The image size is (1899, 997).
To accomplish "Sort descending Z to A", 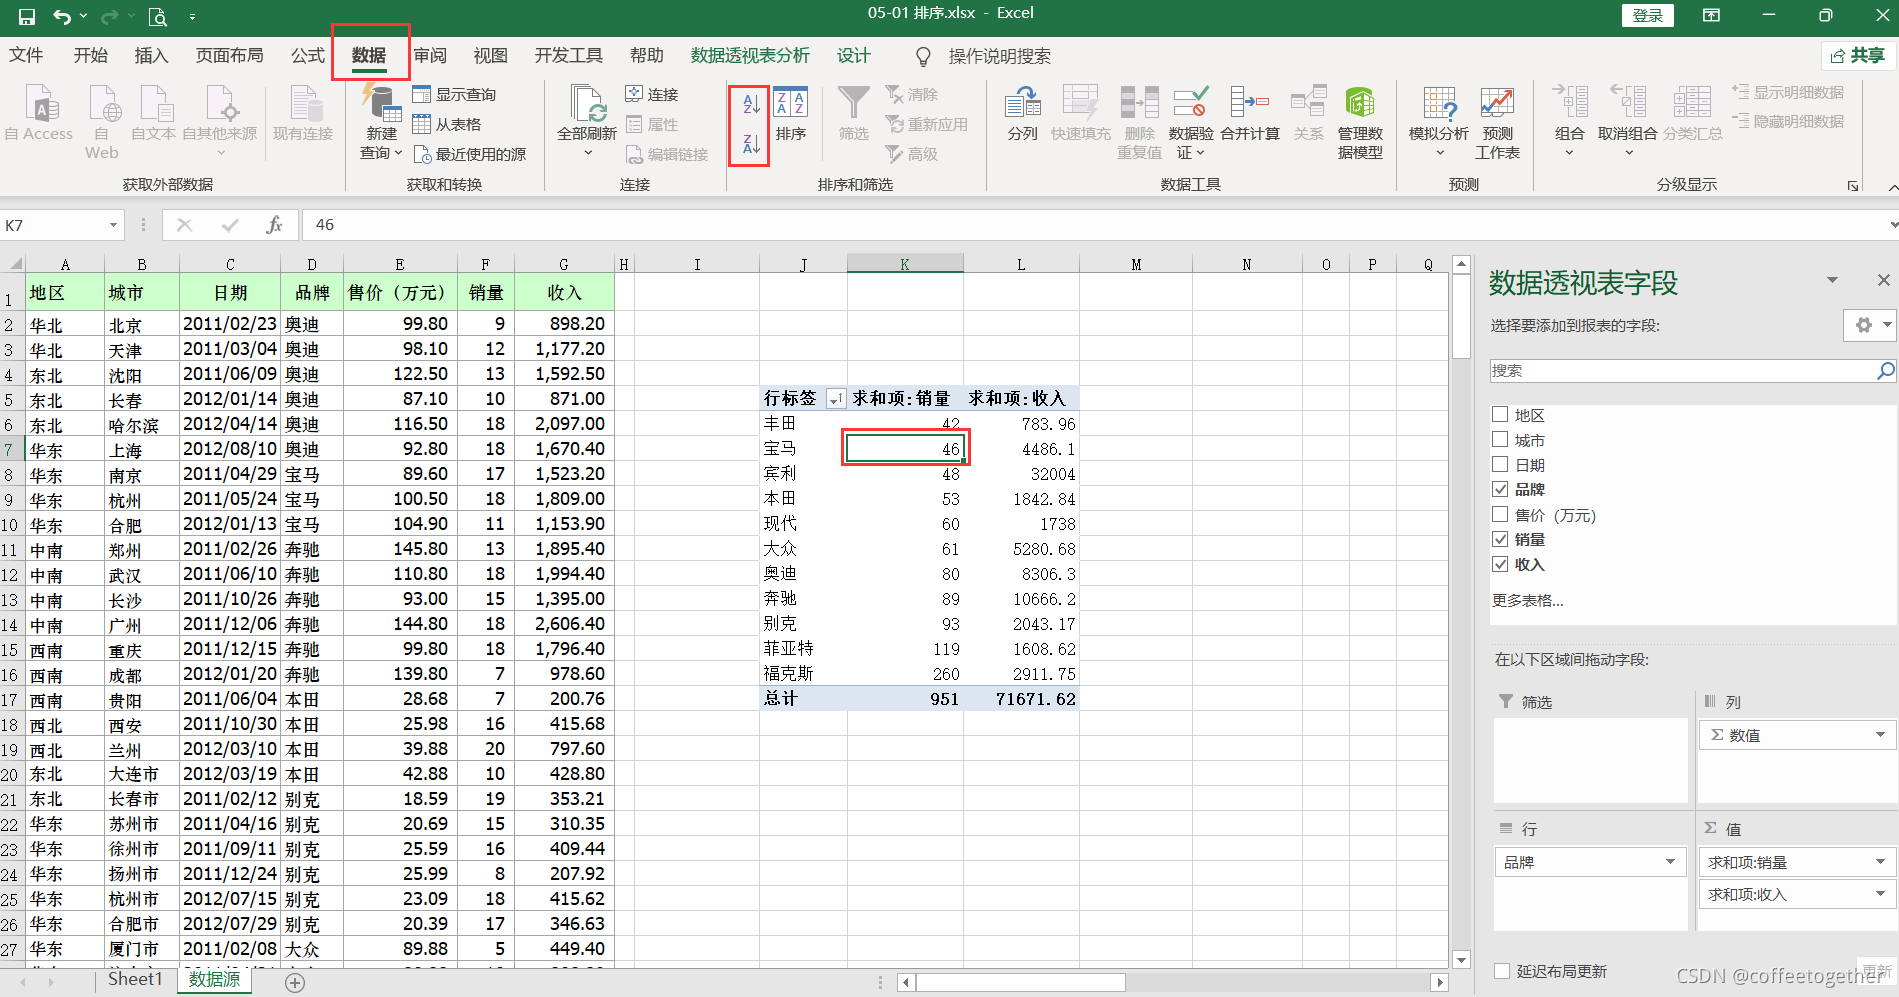I will pyautogui.click(x=751, y=145).
